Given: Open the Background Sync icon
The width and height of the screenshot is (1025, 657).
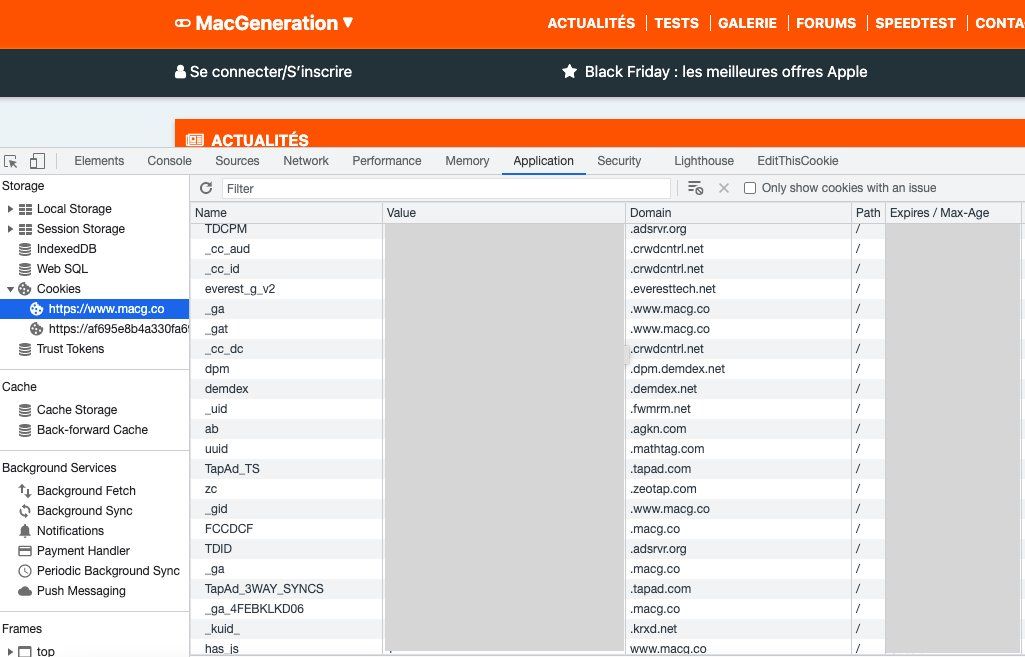Looking at the screenshot, I should 25,511.
